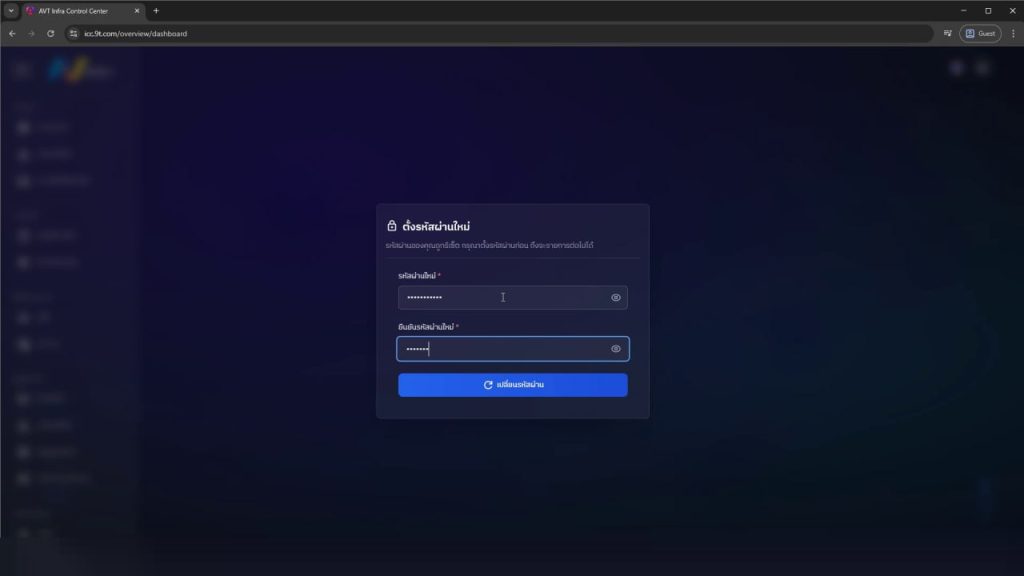View site information icon in address bar

(x=73, y=33)
